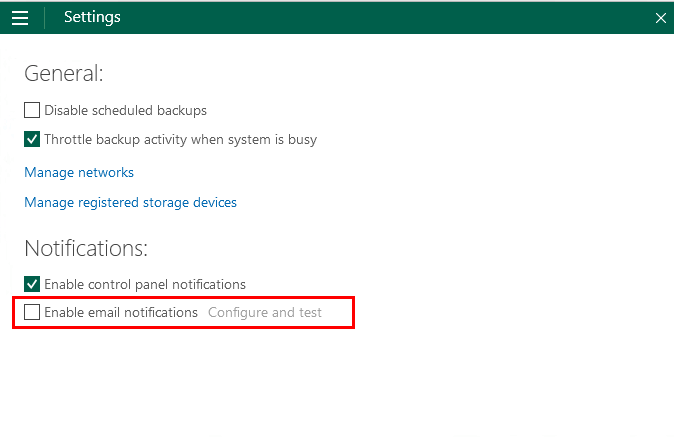Image resolution: width=674 pixels, height=437 pixels.
Task: Click the "Enable email notifications" label text
Action: (121, 312)
